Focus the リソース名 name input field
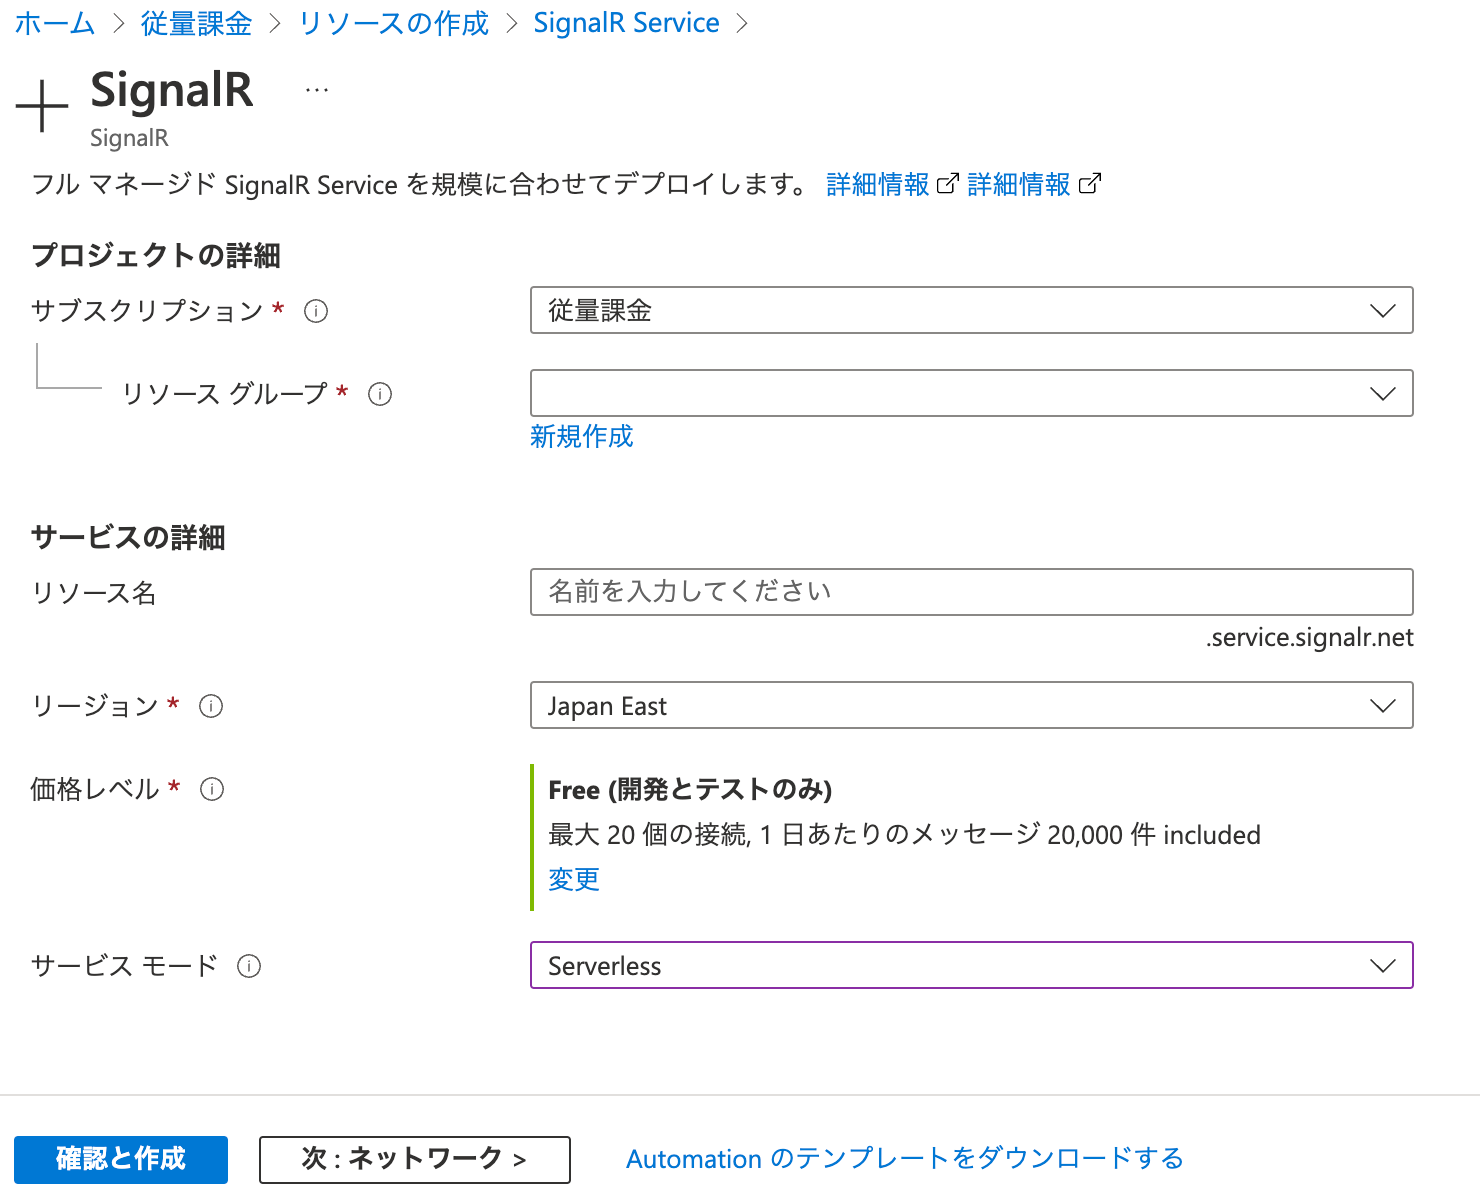This screenshot has width=1480, height=1202. point(971,592)
